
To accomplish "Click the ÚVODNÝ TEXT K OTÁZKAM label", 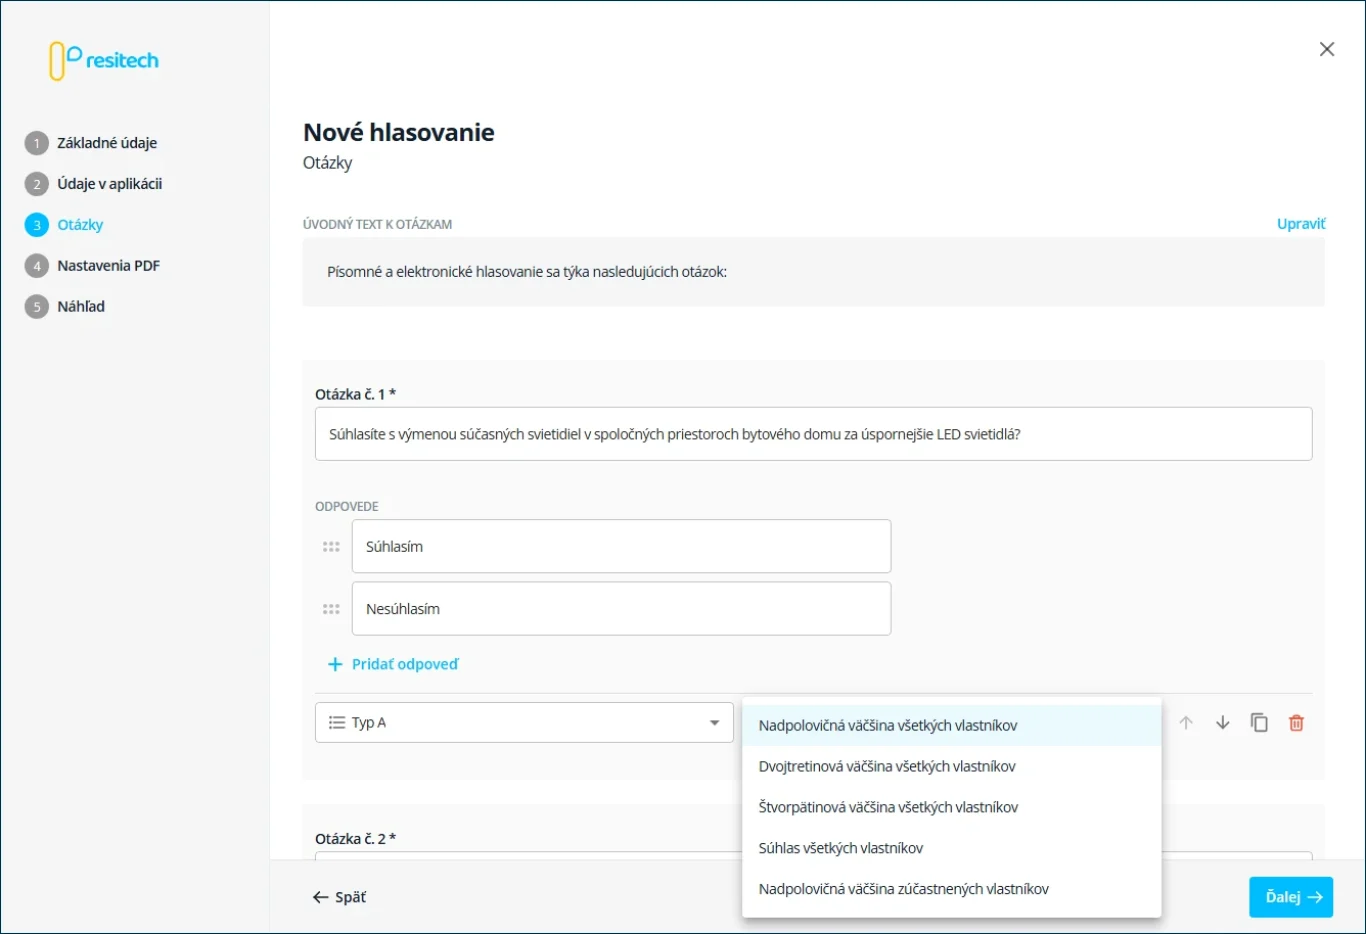I will [378, 225].
